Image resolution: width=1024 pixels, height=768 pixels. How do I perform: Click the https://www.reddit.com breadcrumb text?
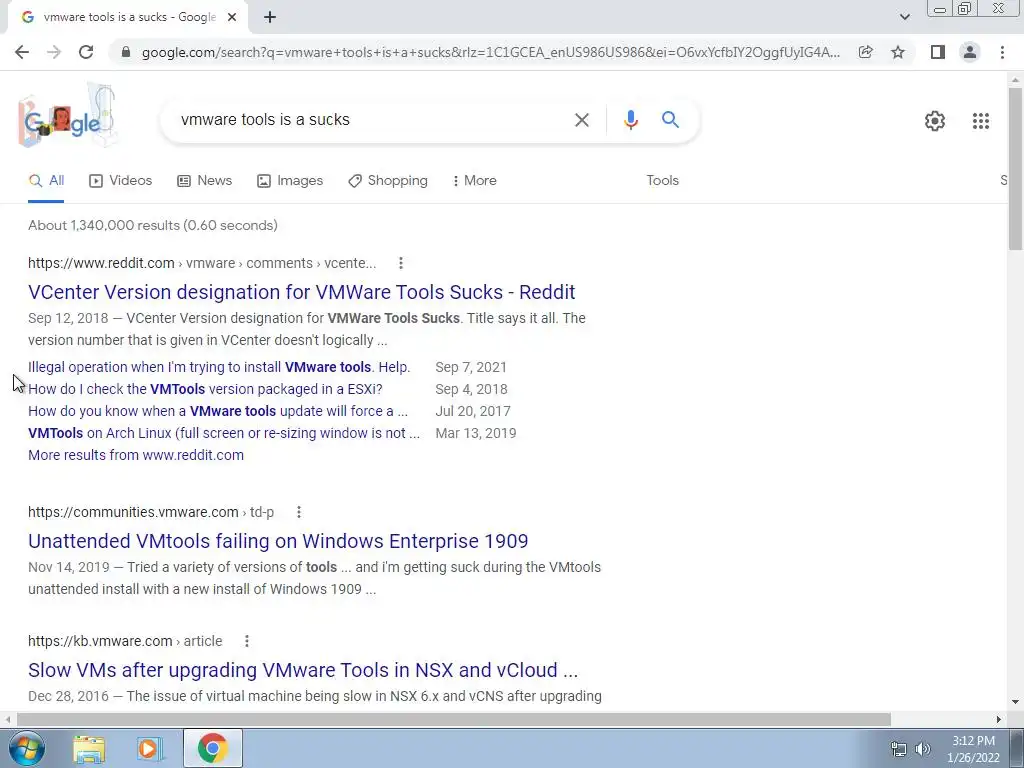click(x=101, y=263)
